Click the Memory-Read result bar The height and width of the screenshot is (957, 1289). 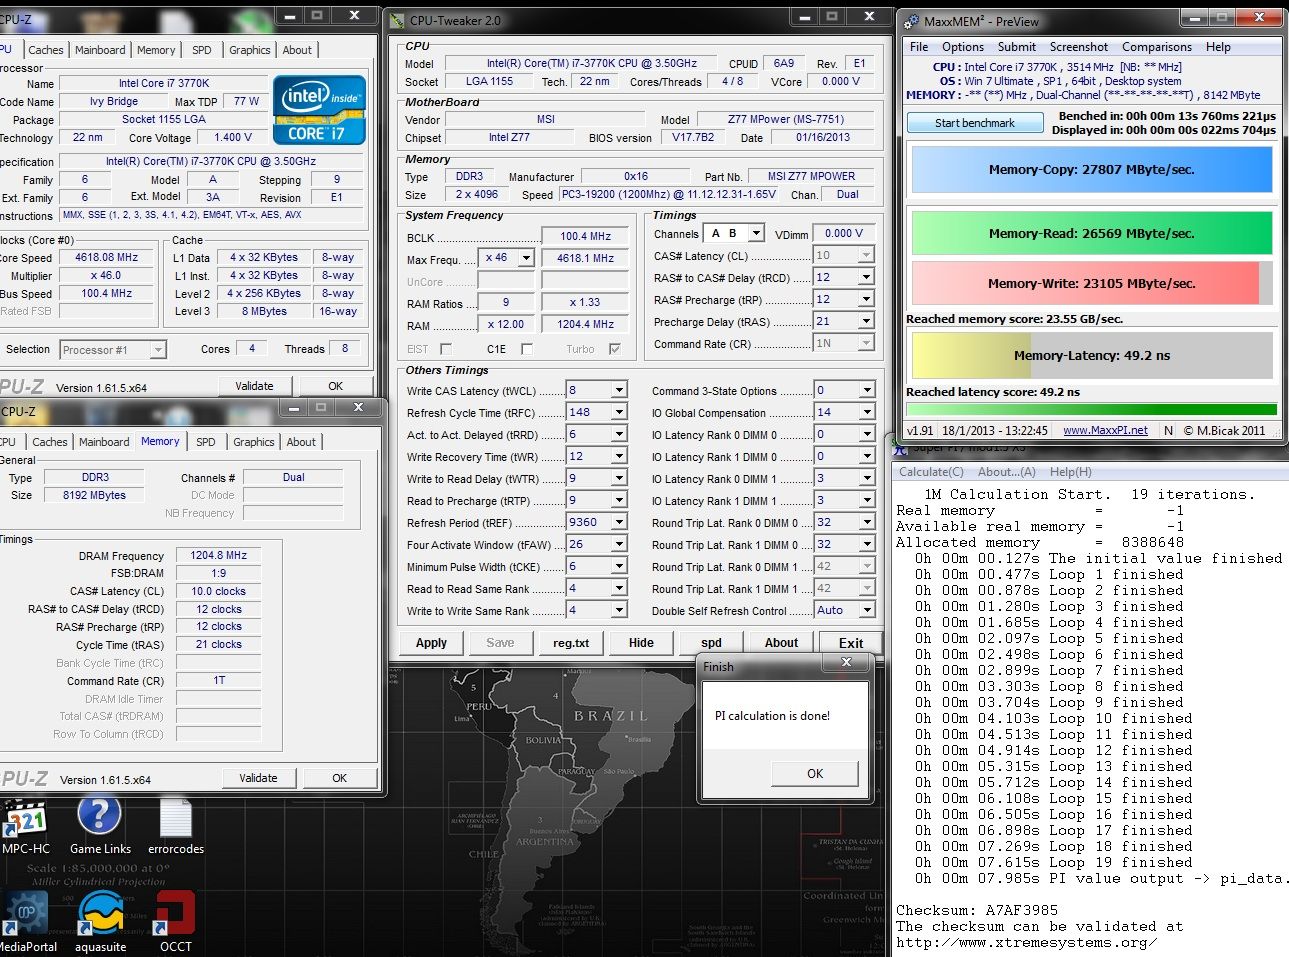1091,234
